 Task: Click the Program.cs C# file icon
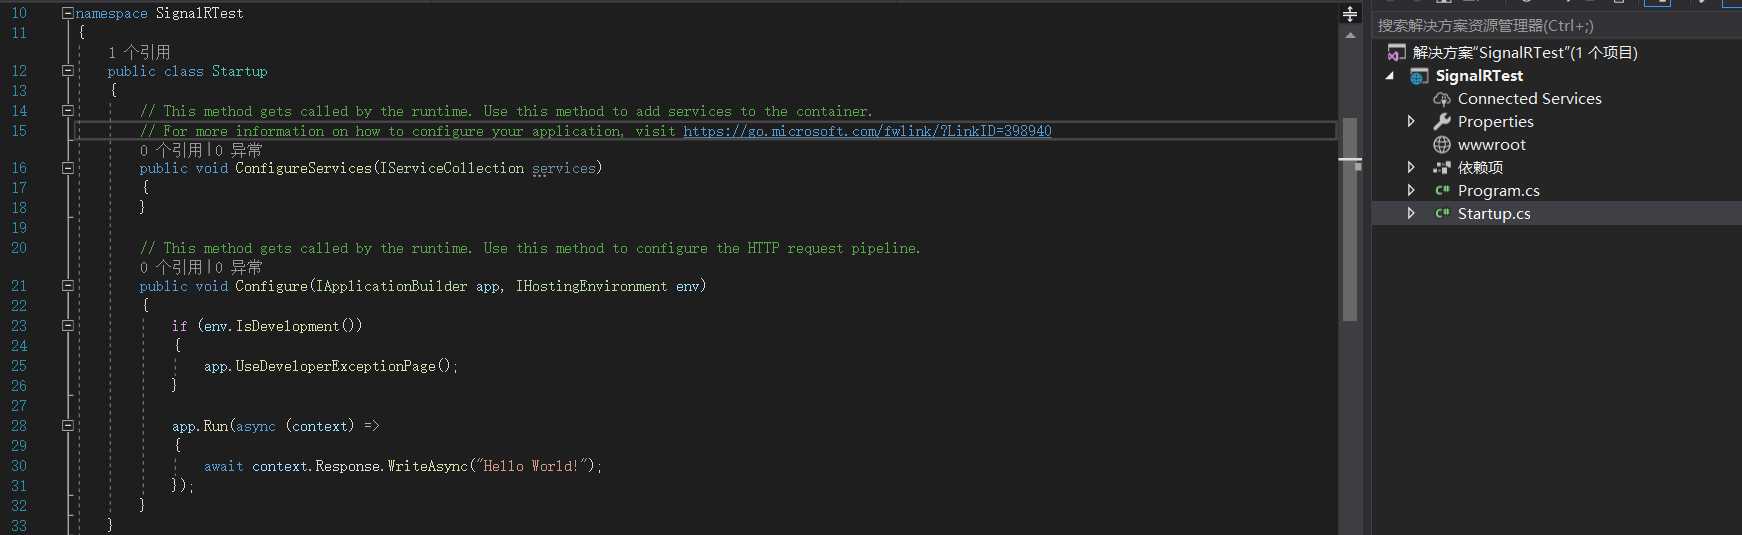point(1442,190)
